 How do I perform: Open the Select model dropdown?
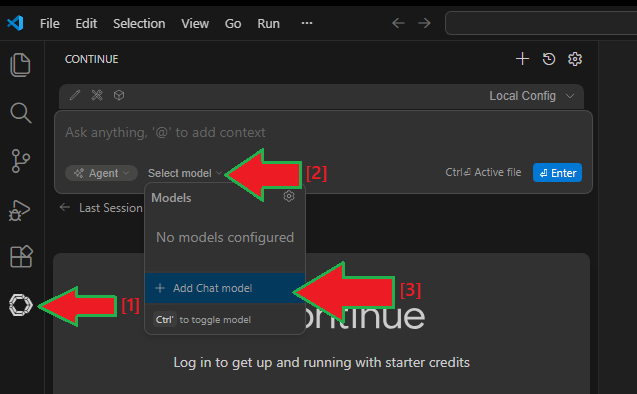tap(185, 173)
